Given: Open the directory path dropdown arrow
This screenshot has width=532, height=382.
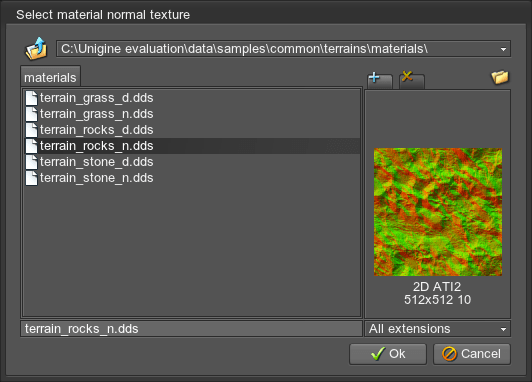Looking at the screenshot, I should click(503, 49).
